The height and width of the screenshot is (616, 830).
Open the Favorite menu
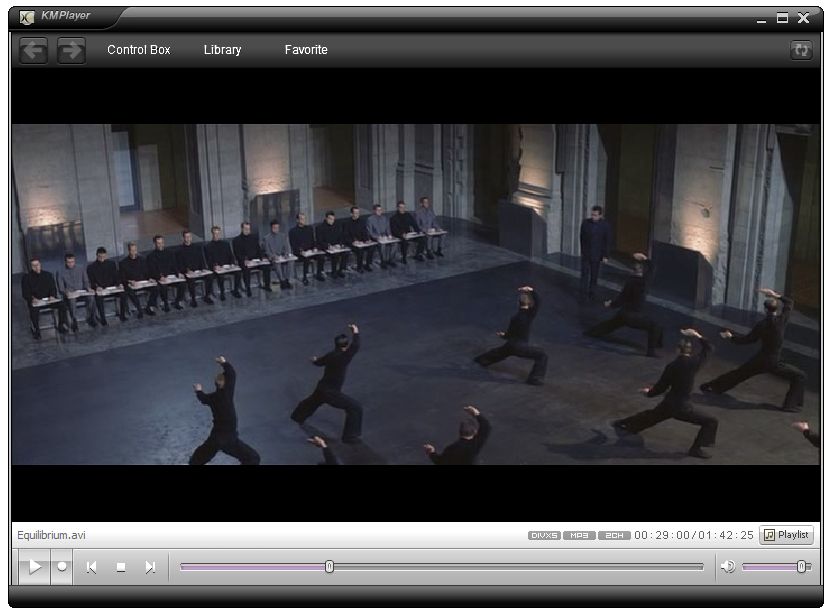[306, 50]
